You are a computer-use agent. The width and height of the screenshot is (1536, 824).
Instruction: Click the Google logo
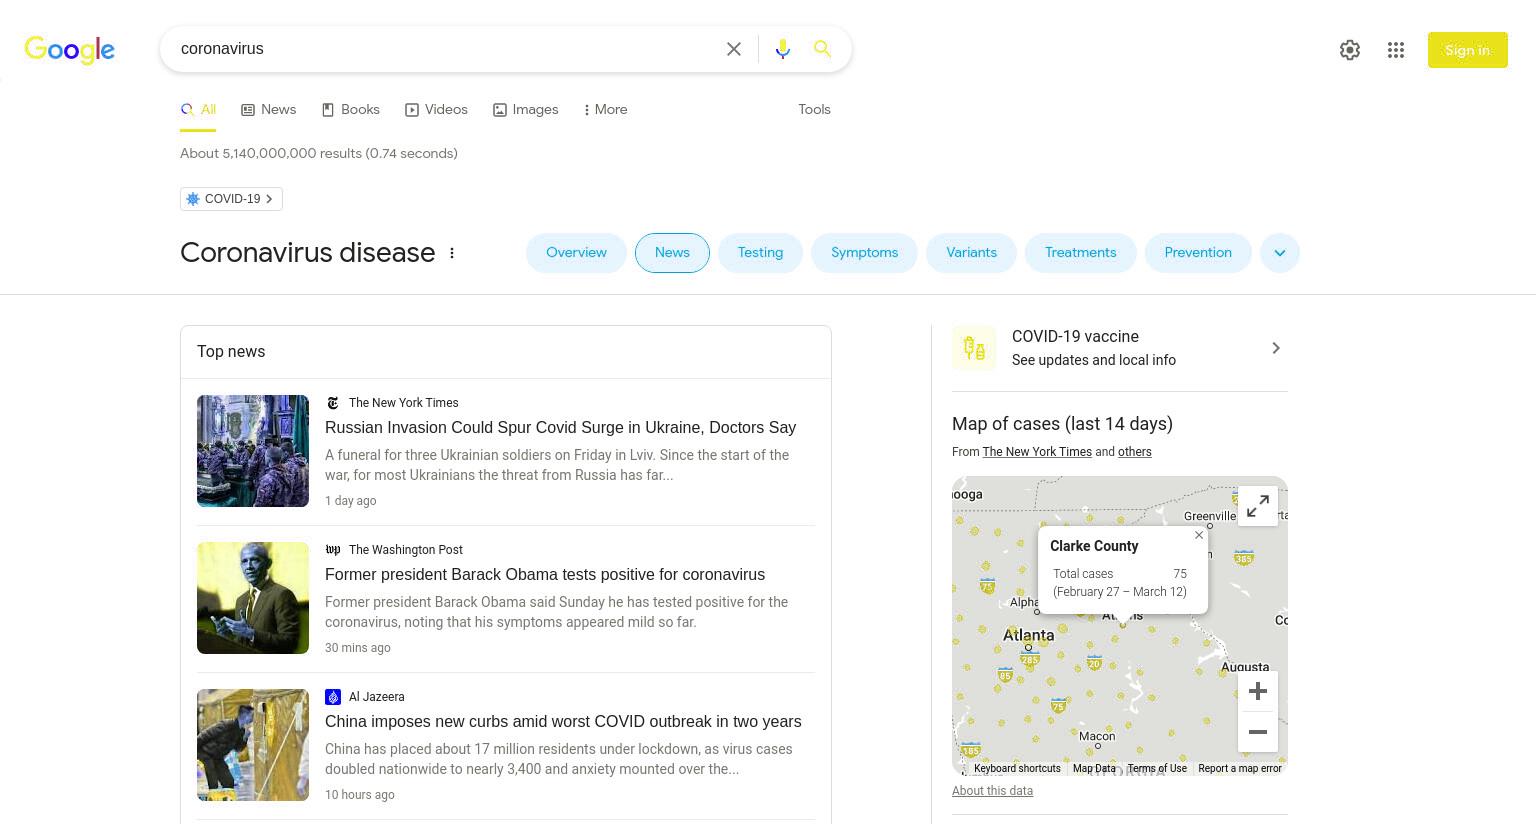(69, 49)
